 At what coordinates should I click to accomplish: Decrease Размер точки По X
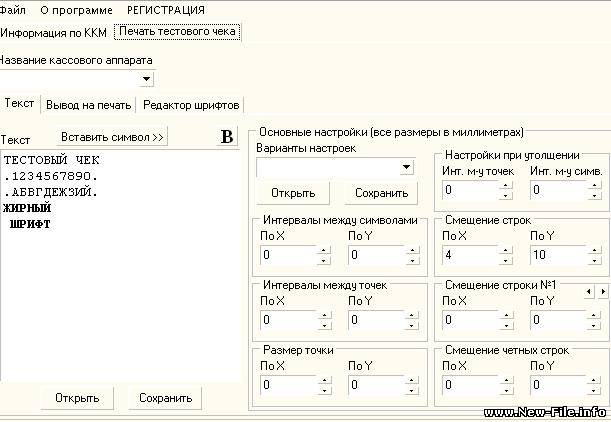tap(324, 390)
